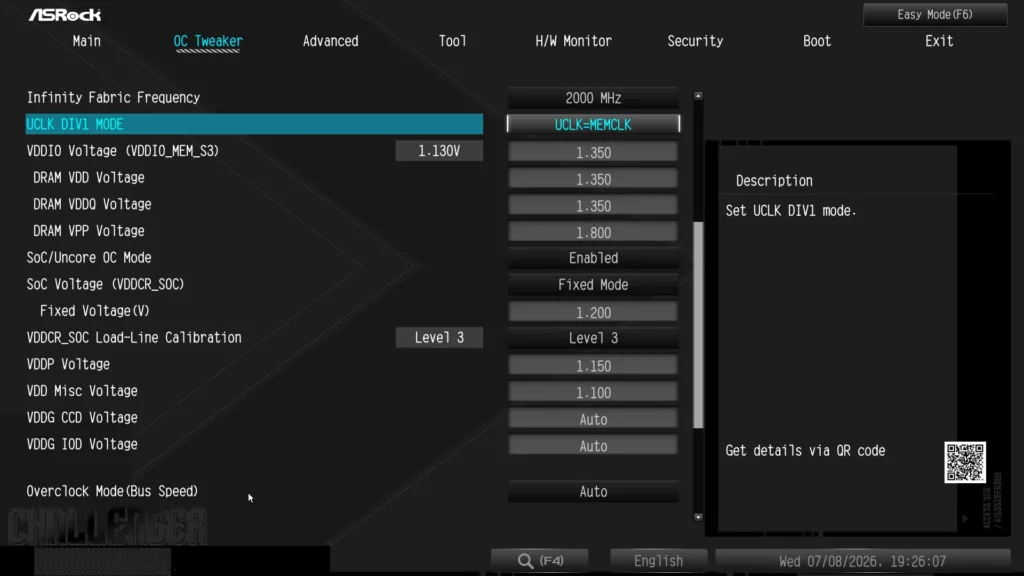
Task: Click 'Get details via QR code' text
Action: (x=805, y=451)
